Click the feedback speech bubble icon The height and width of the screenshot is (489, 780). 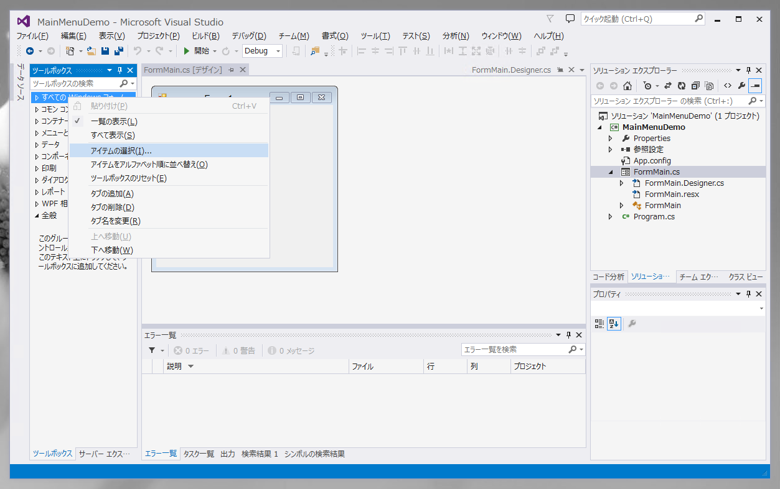tap(570, 19)
